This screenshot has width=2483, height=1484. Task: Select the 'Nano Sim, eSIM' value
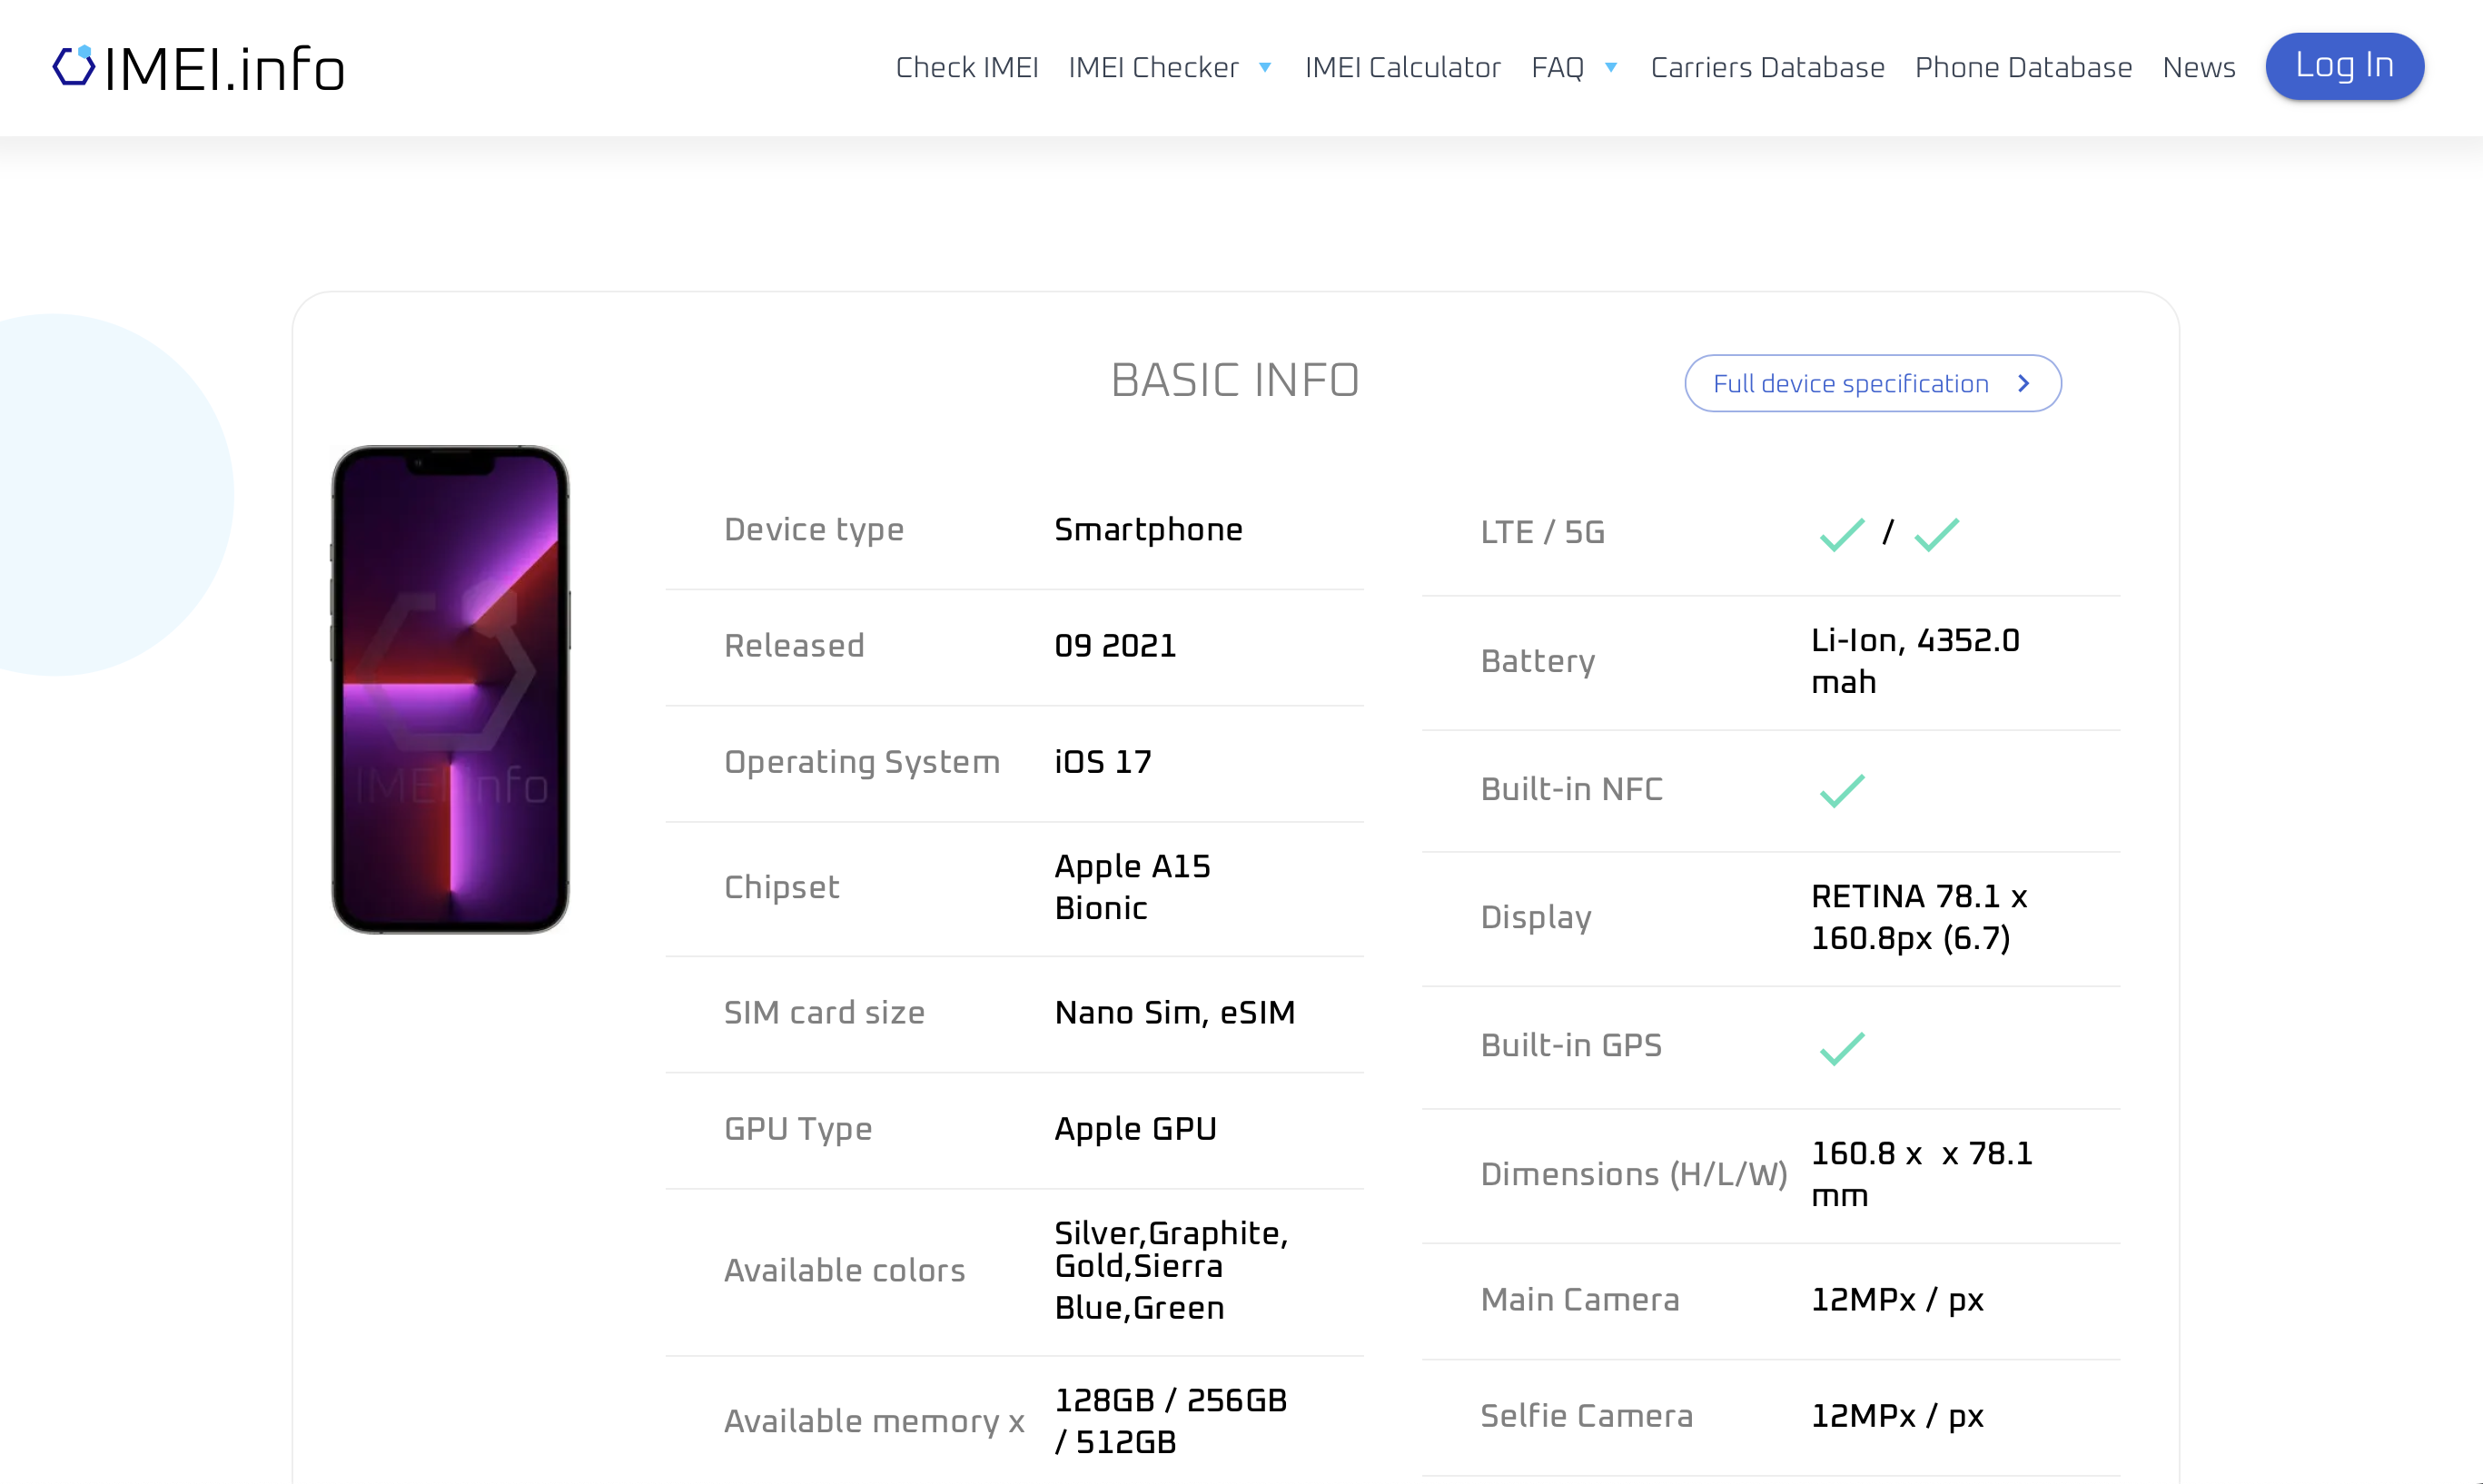click(1175, 1012)
